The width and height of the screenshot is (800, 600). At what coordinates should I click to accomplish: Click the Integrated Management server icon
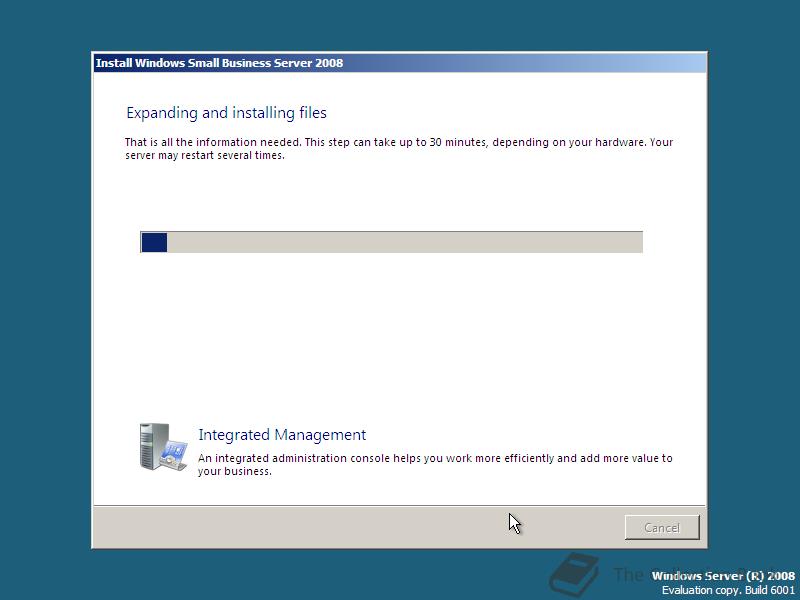[163, 447]
